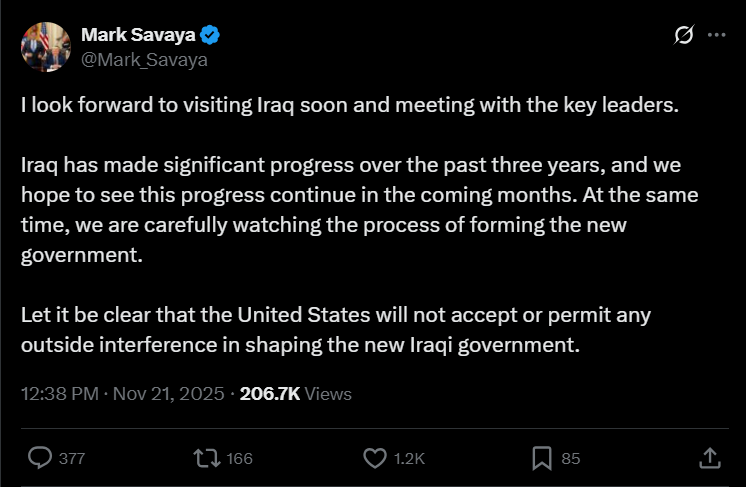
Task: Click the 166 reposts count
Action: pyautogui.click(x=240, y=459)
